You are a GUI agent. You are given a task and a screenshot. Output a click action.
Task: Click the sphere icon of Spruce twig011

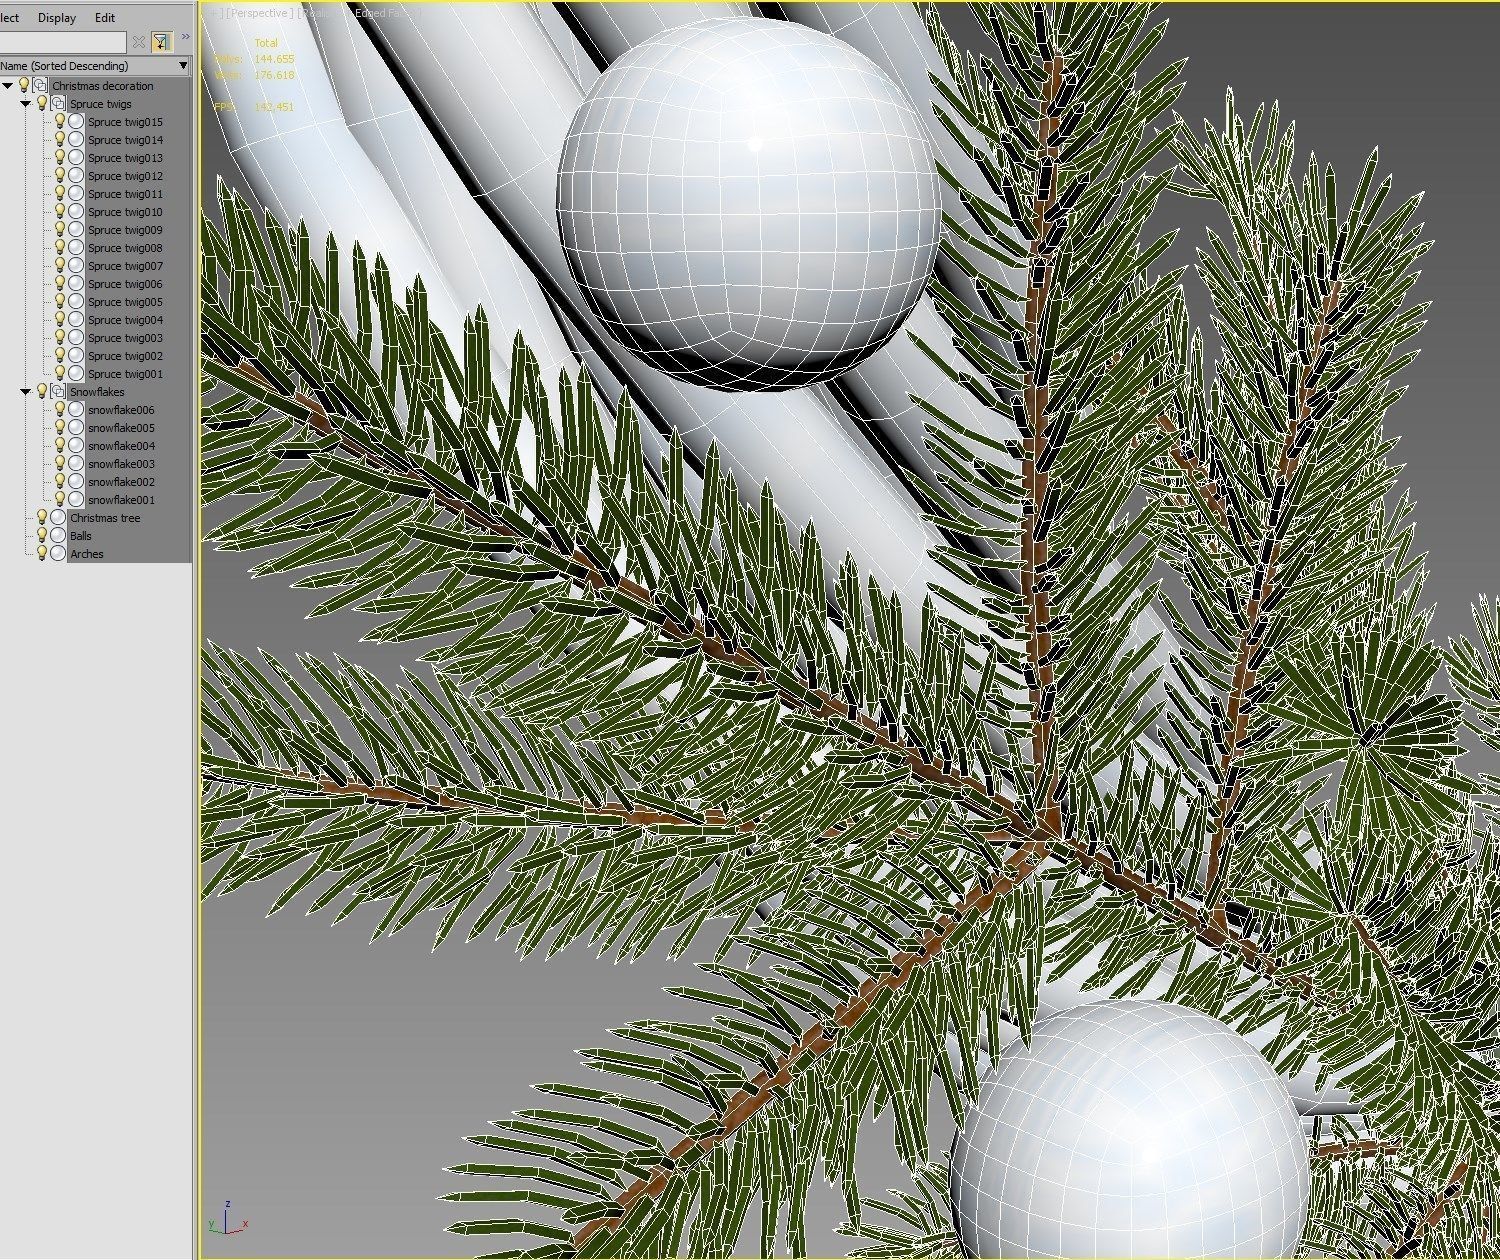(76, 194)
